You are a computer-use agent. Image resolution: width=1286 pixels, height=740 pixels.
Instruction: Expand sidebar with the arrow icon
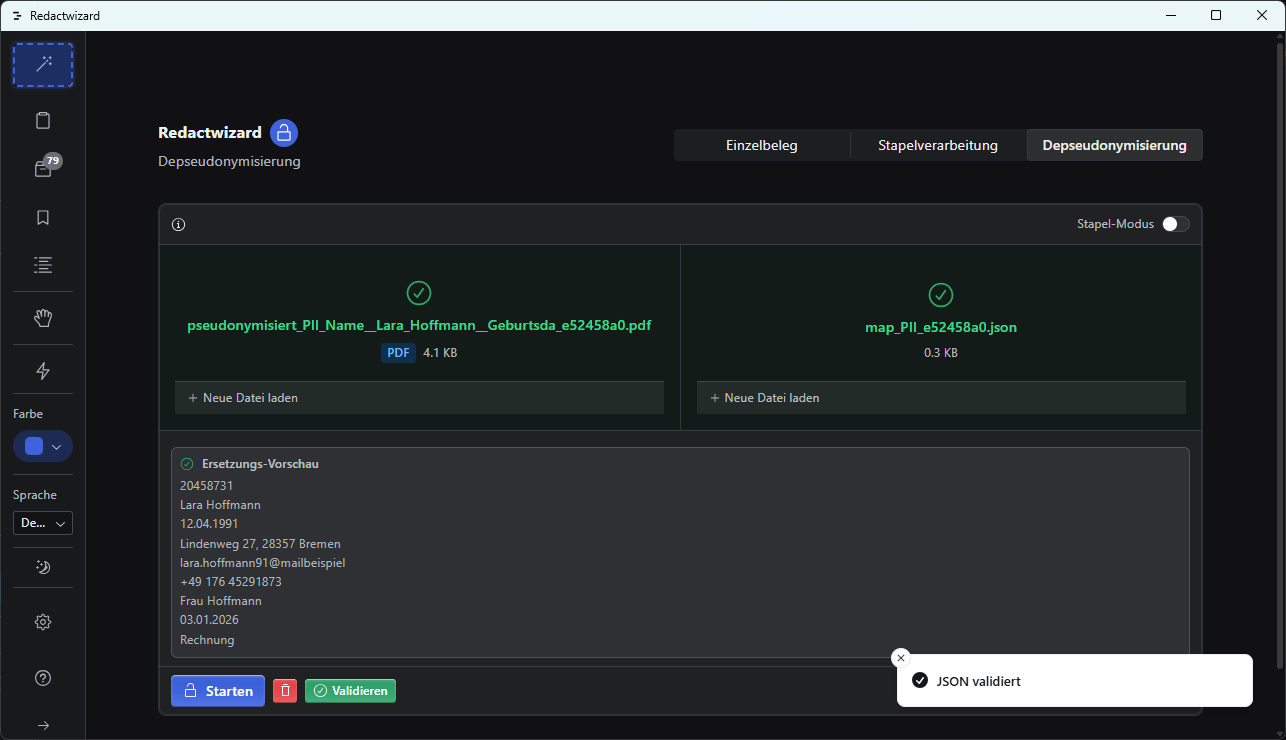tap(43, 726)
